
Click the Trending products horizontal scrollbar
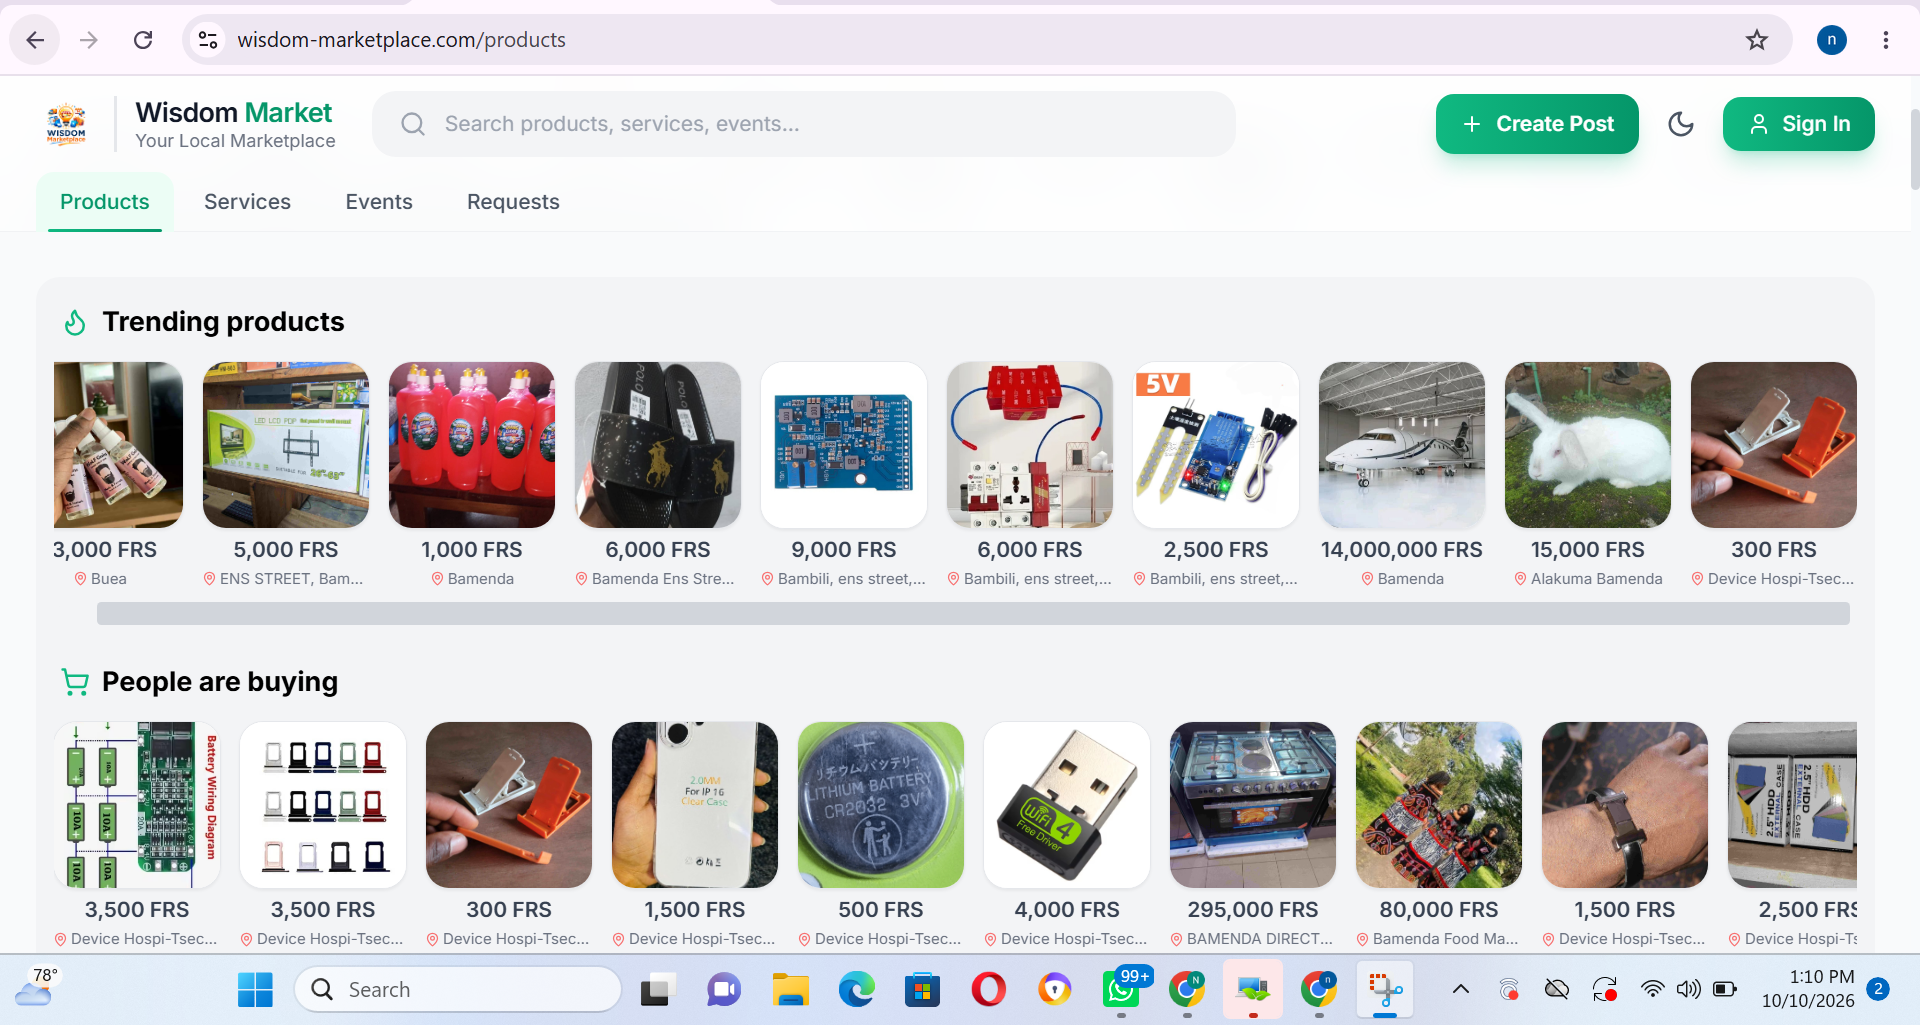[x=973, y=614]
